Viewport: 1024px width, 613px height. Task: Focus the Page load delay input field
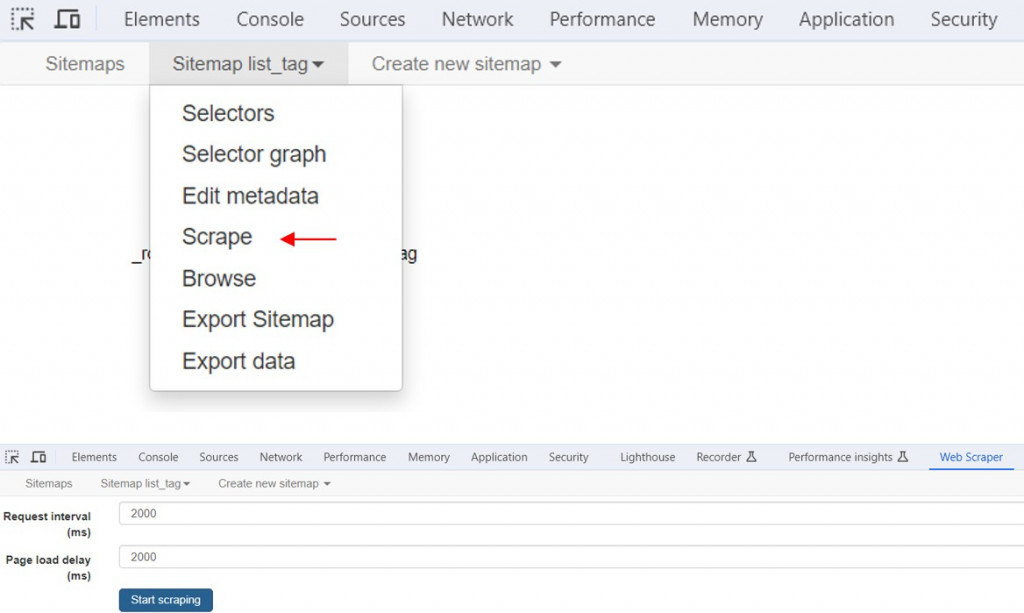[570, 557]
